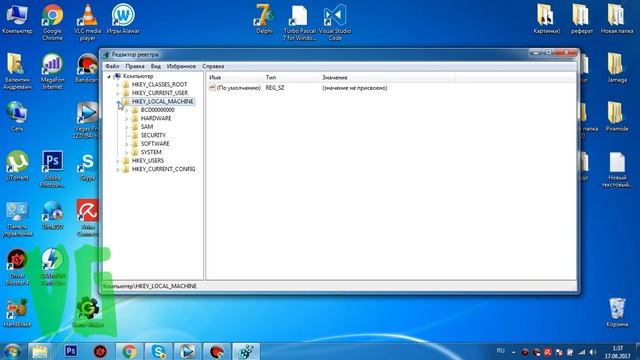This screenshot has height=360, width=640.
Task: Open Adobe Photoshop desktop shortcut
Action: coord(52,169)
